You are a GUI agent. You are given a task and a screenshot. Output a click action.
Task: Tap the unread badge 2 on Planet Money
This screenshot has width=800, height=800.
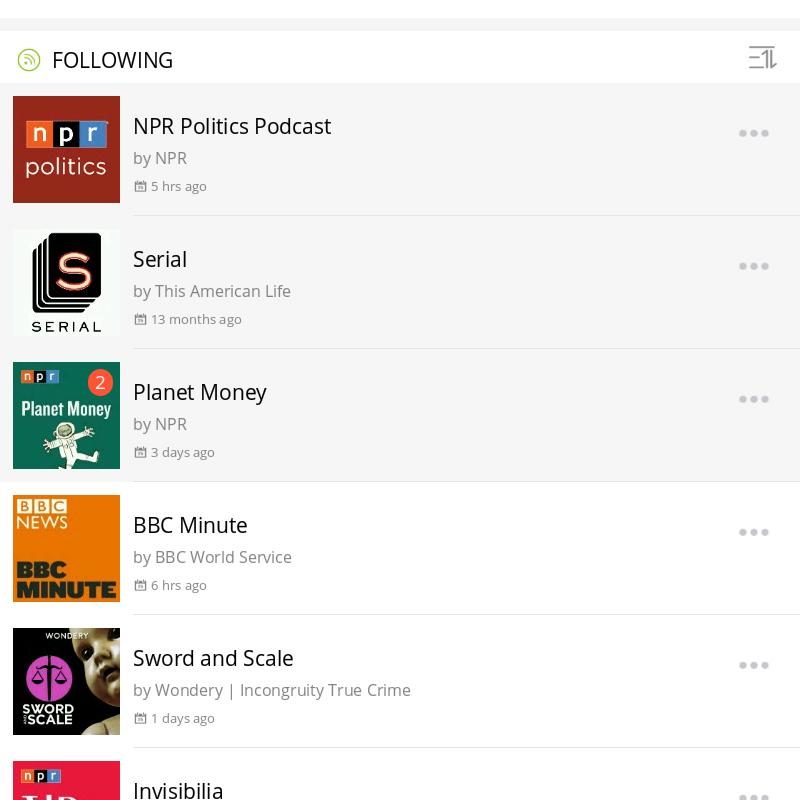(x=100, y=382)
